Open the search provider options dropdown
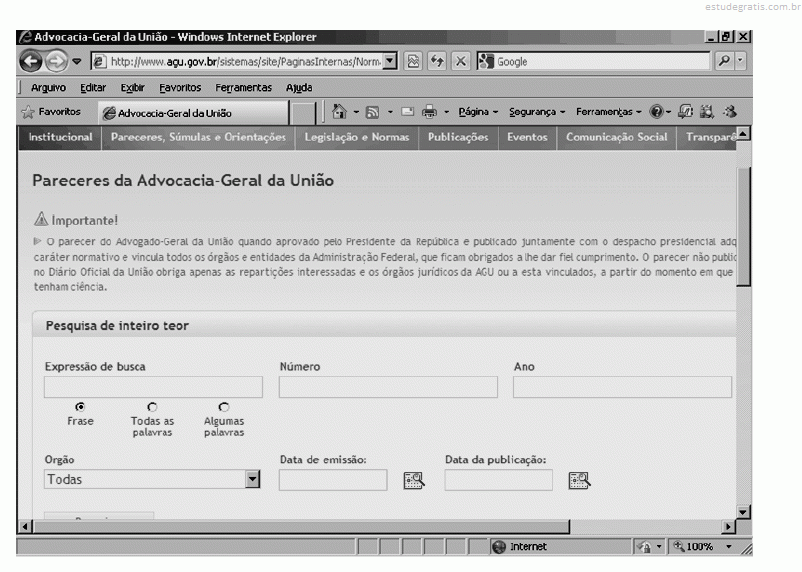The width and height of the screenshot is (802, 572). click(x=740, y=61)
